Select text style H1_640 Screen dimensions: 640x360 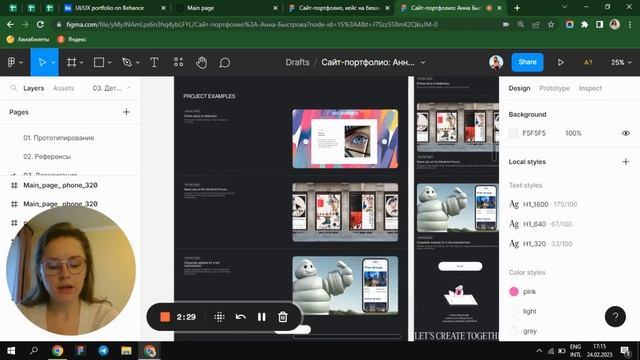(540, 224)
